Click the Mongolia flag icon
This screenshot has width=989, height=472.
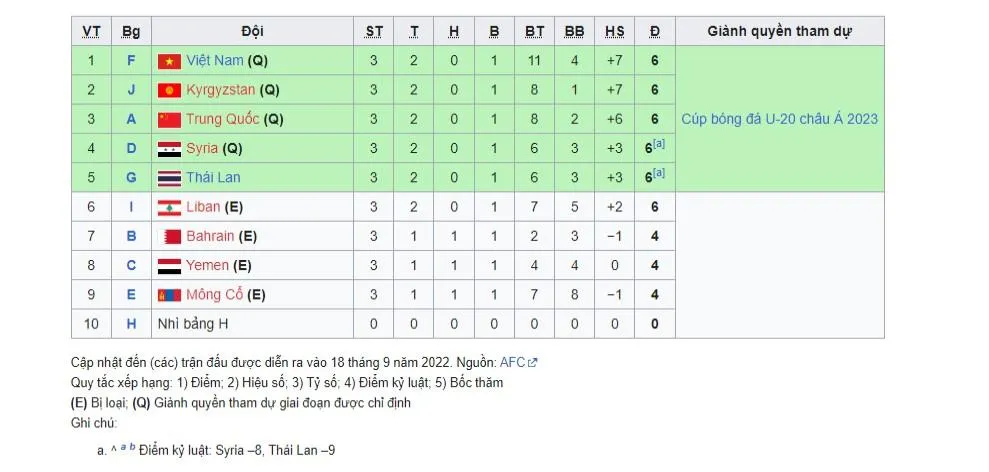169,295
